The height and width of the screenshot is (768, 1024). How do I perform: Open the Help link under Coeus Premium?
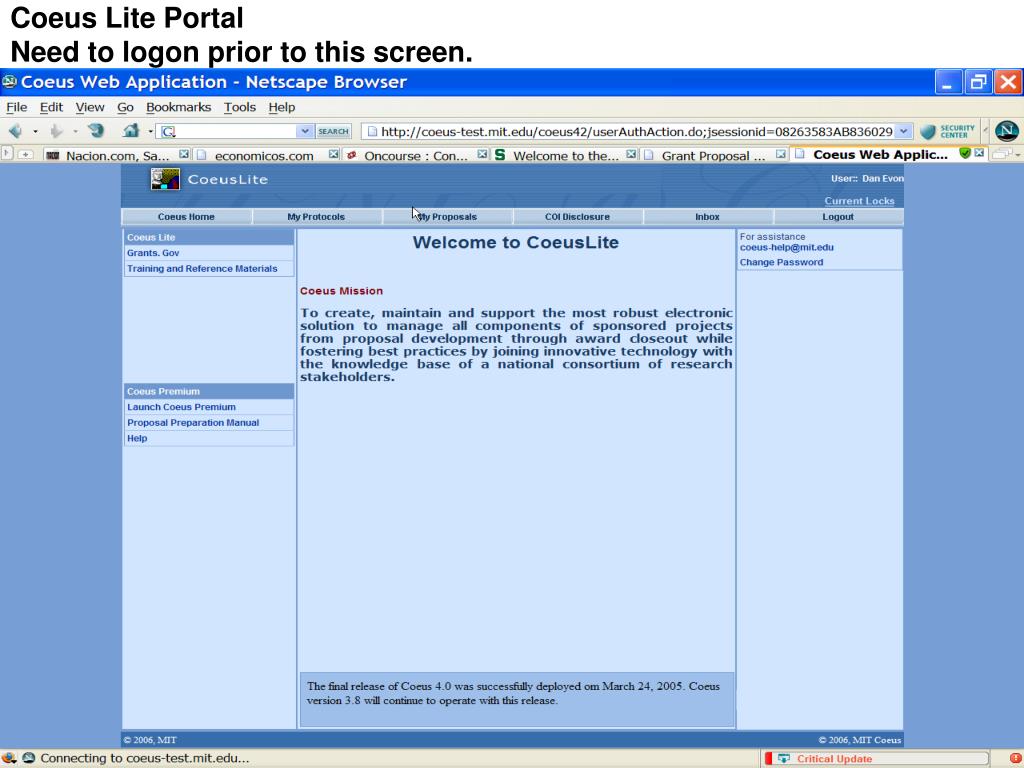pyautogui.click(x=136, y=438)
